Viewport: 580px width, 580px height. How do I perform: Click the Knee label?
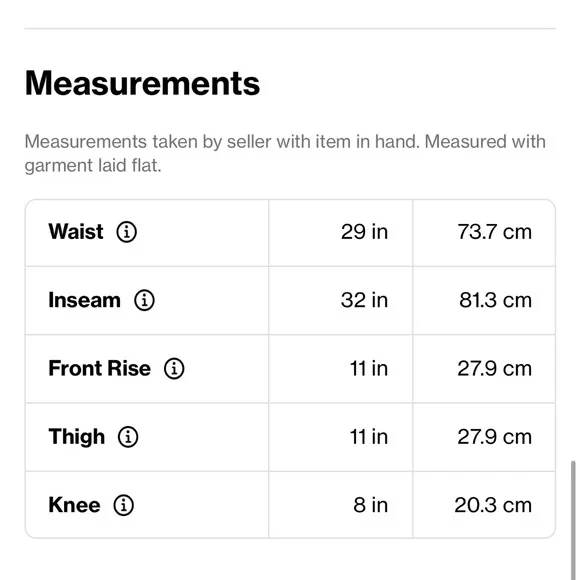click(x=74, y=505)
